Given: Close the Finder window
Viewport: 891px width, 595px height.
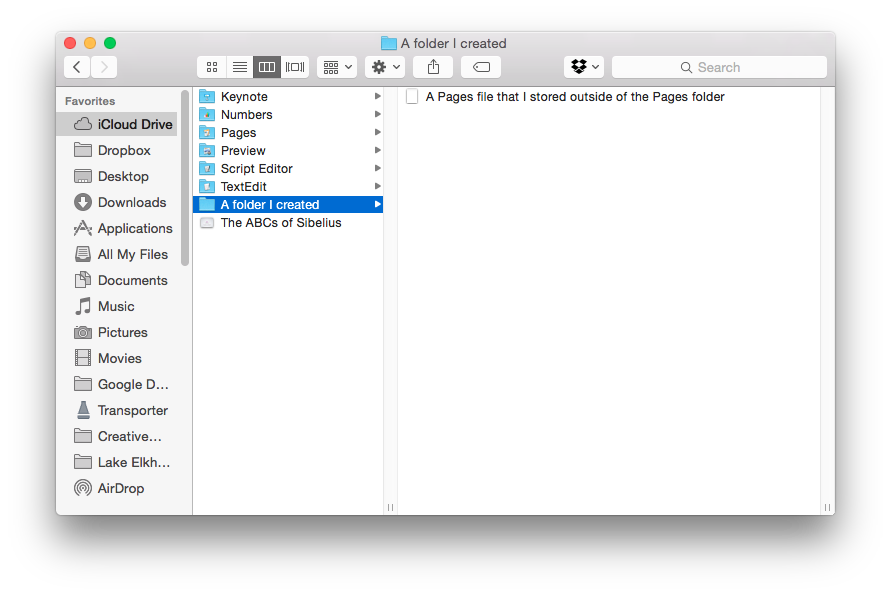Looking at the screenshot, I should [x=70, y=43].
